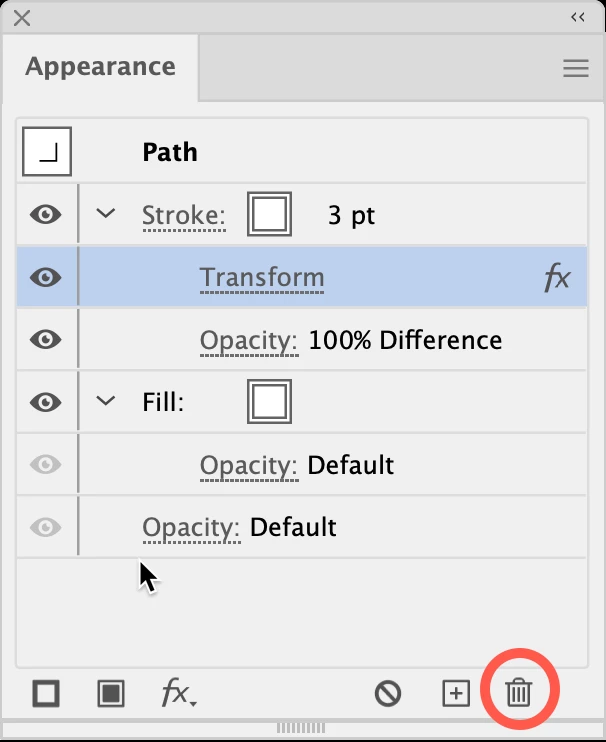The height and width of the screenshot is (742, 606).
Task: Open the Add New Effect fx menu
Action: (x=179, y=693)
